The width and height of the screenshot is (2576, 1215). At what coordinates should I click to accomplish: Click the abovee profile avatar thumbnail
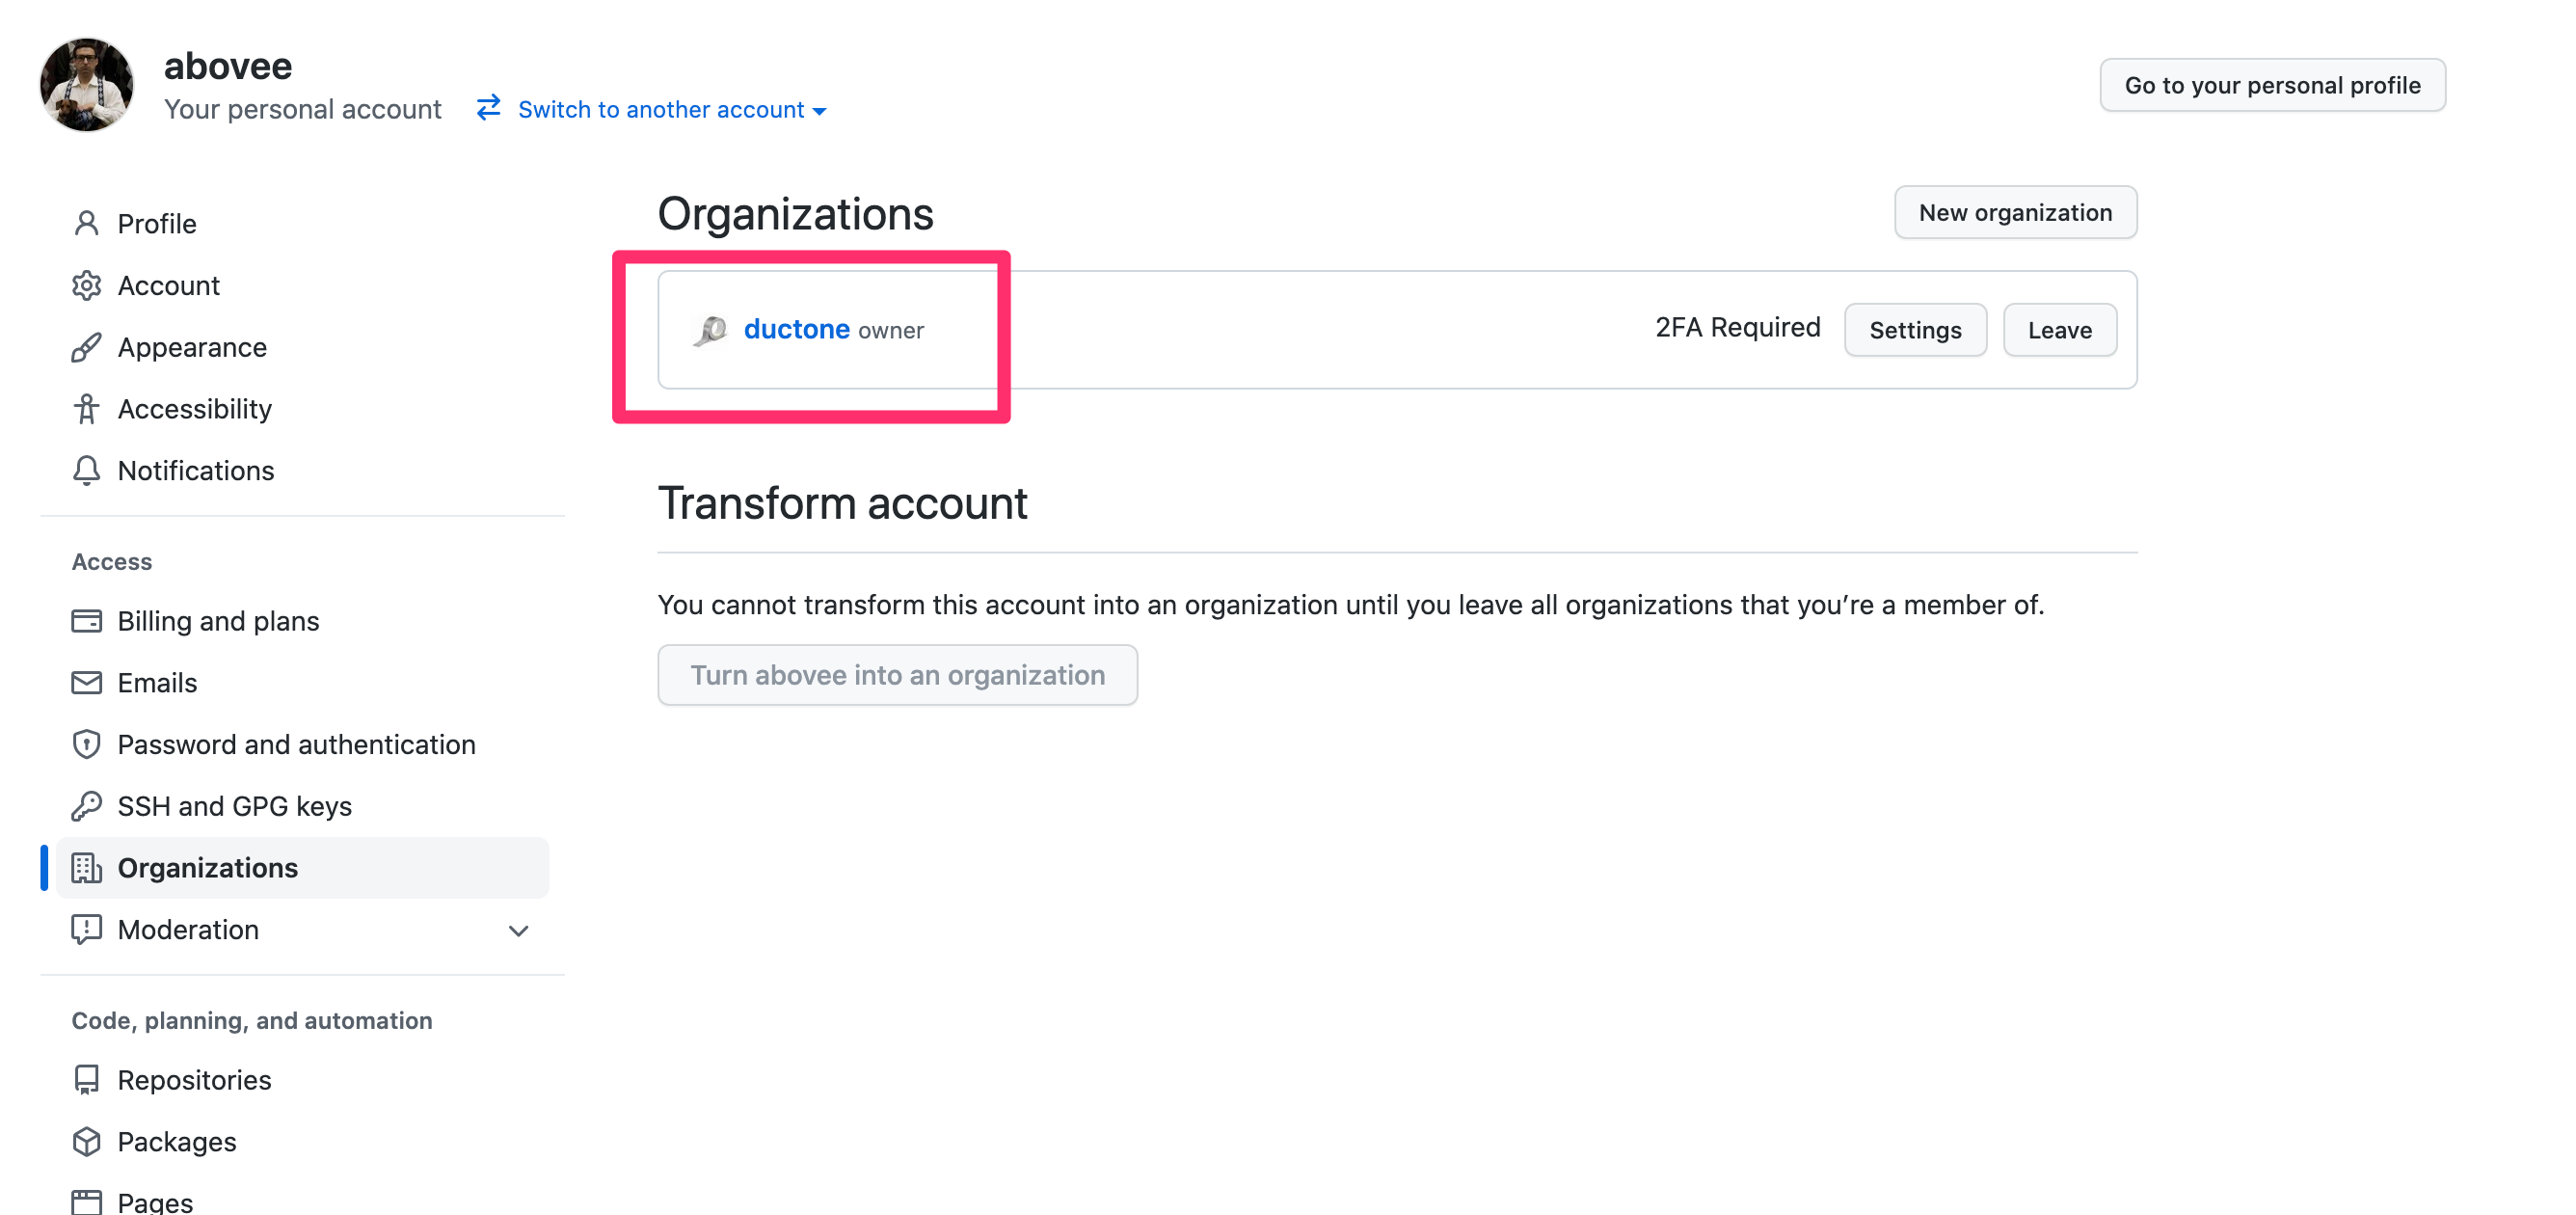point(87,85)
